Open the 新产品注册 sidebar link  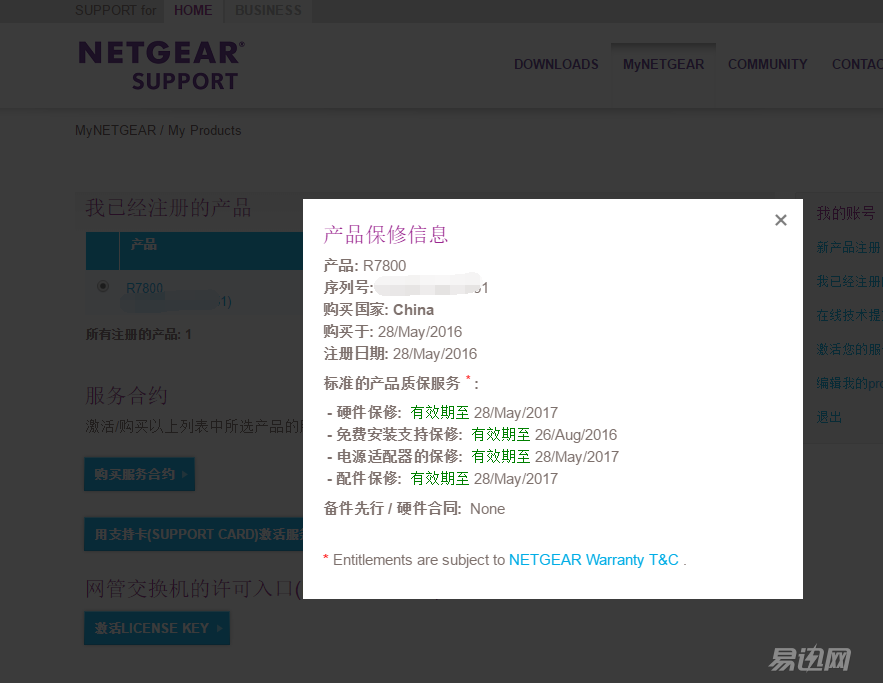(849, 247)
